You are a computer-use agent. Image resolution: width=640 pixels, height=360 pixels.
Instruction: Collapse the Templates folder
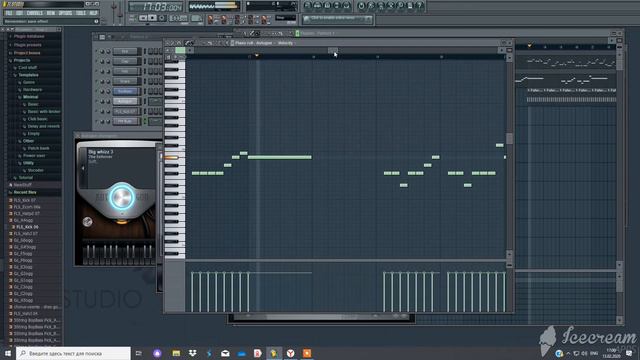tap(28, 75)
